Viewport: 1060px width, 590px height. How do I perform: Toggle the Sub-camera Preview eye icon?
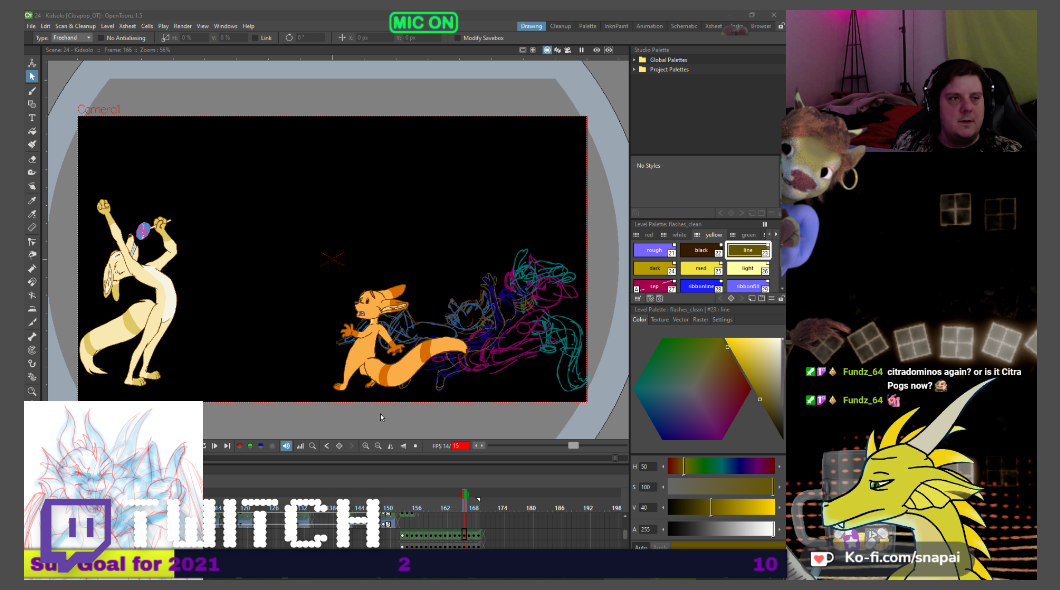(x=608, y=50)
